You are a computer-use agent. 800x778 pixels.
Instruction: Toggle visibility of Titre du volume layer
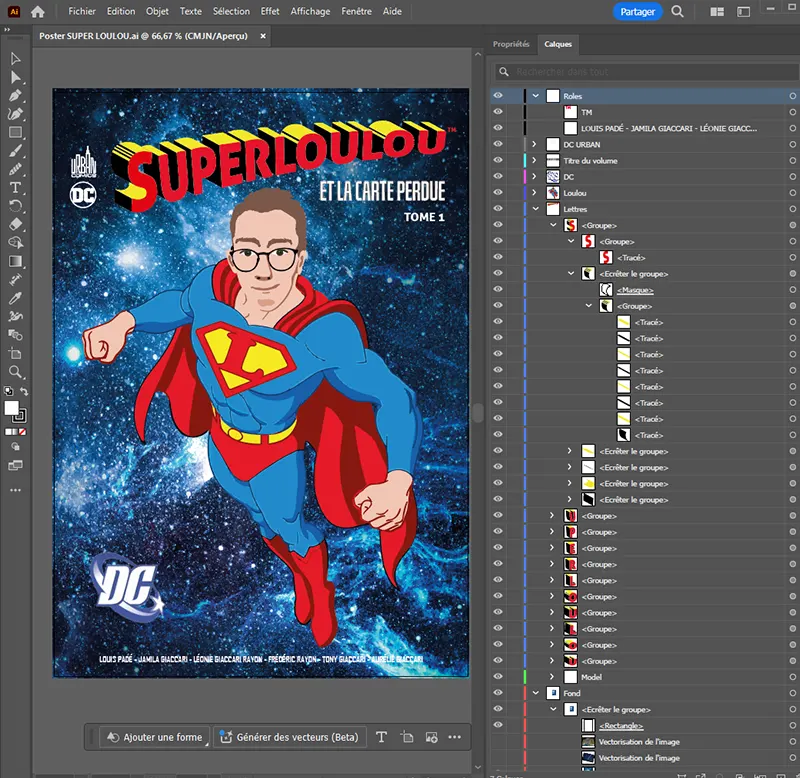click(x=498, y=160)
